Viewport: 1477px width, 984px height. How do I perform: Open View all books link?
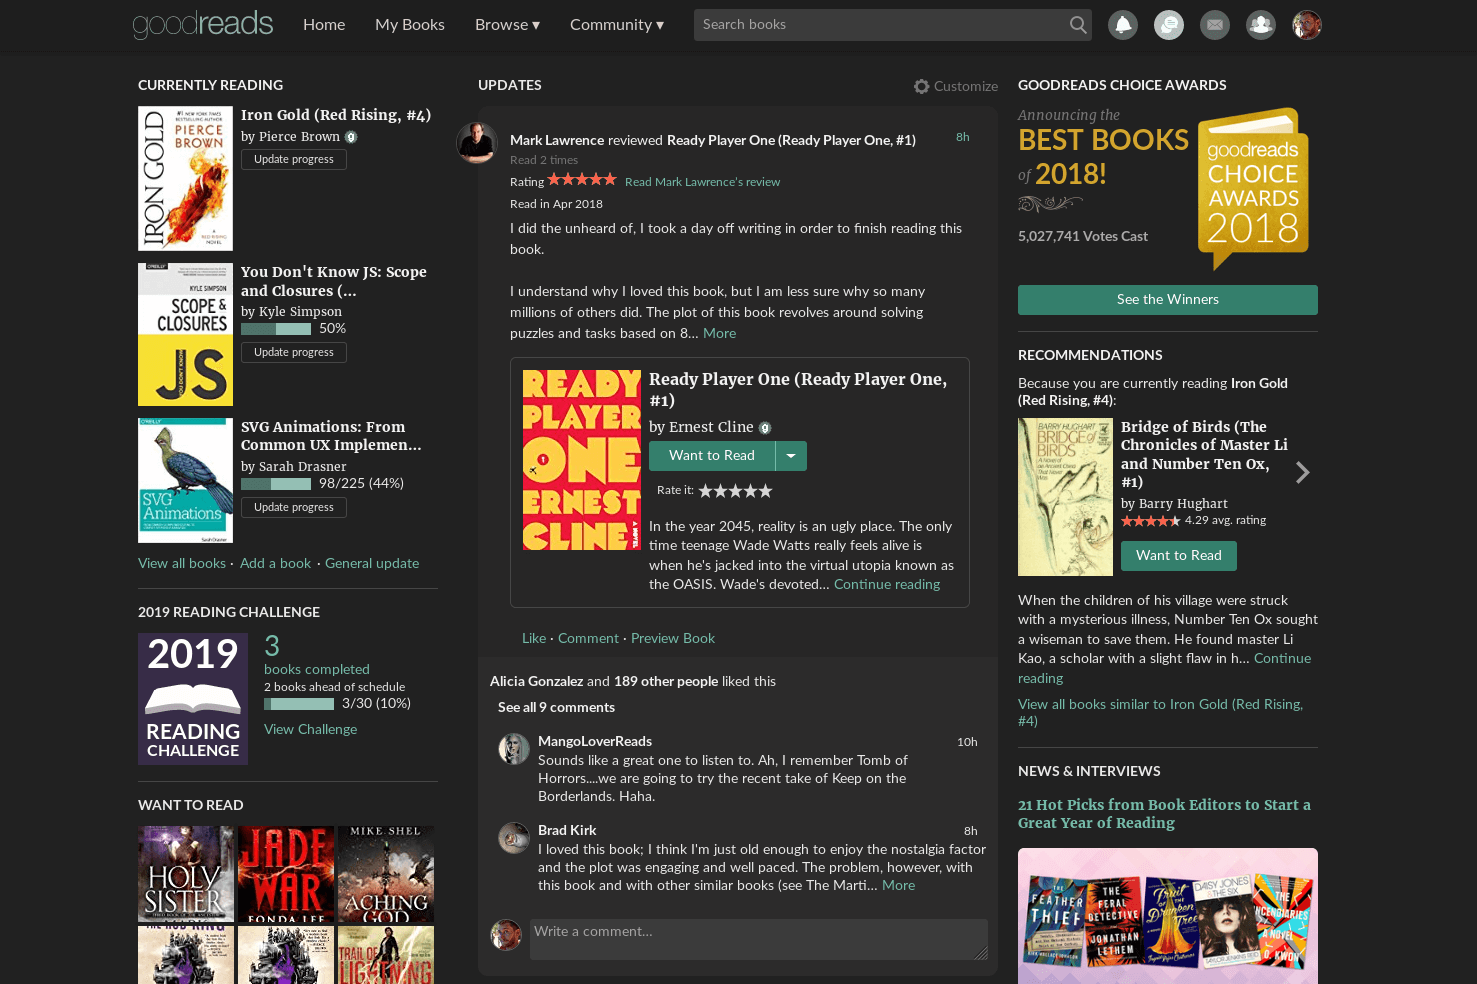[x=182, y=564]
